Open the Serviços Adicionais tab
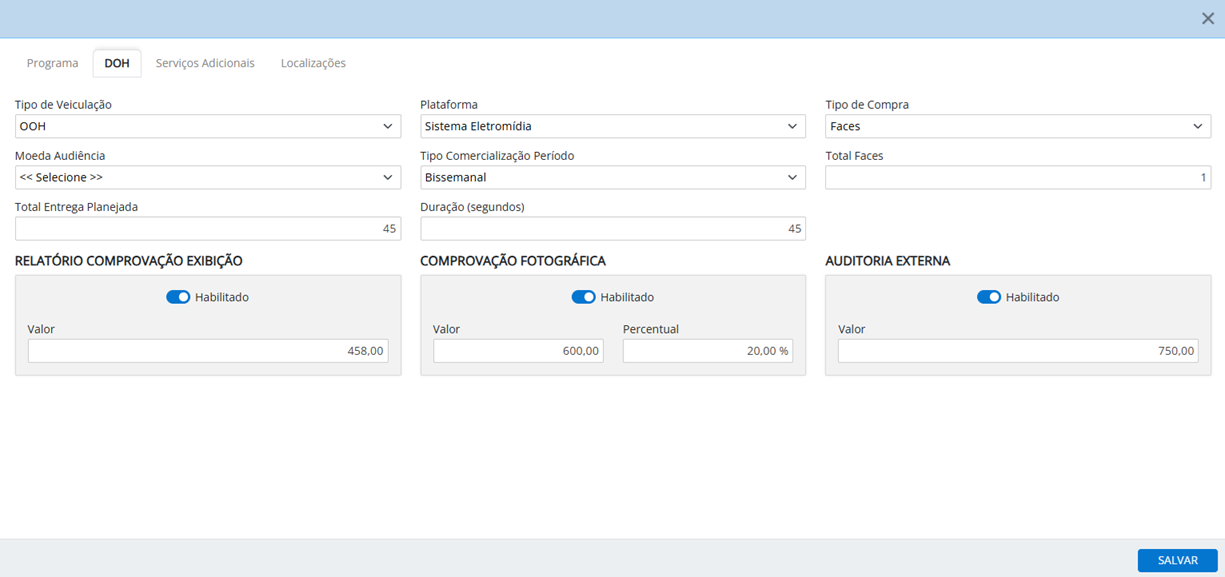 coord(205,63)
